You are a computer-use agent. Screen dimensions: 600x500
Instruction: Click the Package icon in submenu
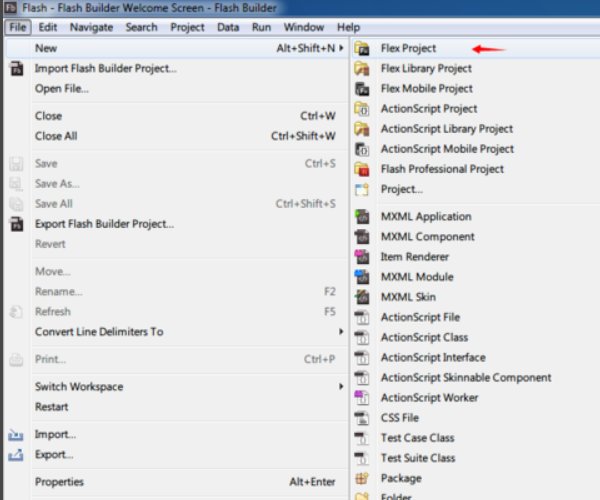(362, 478)
